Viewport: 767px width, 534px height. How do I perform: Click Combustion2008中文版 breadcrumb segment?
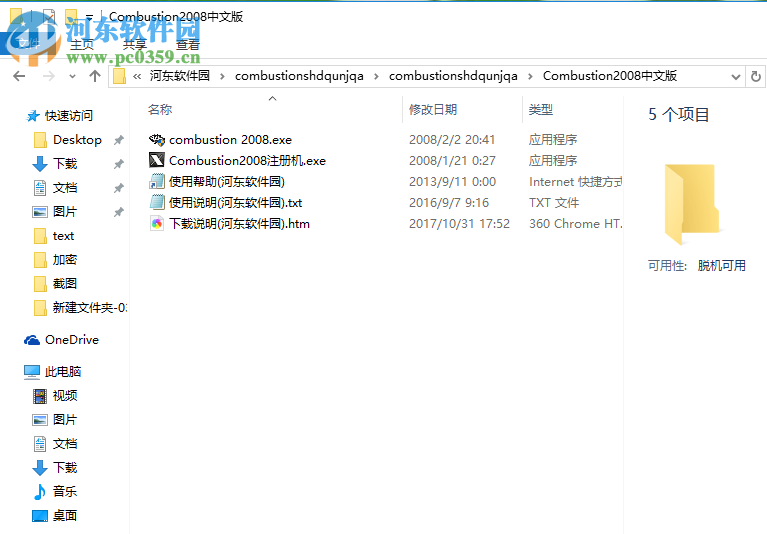tap(609, 76)
